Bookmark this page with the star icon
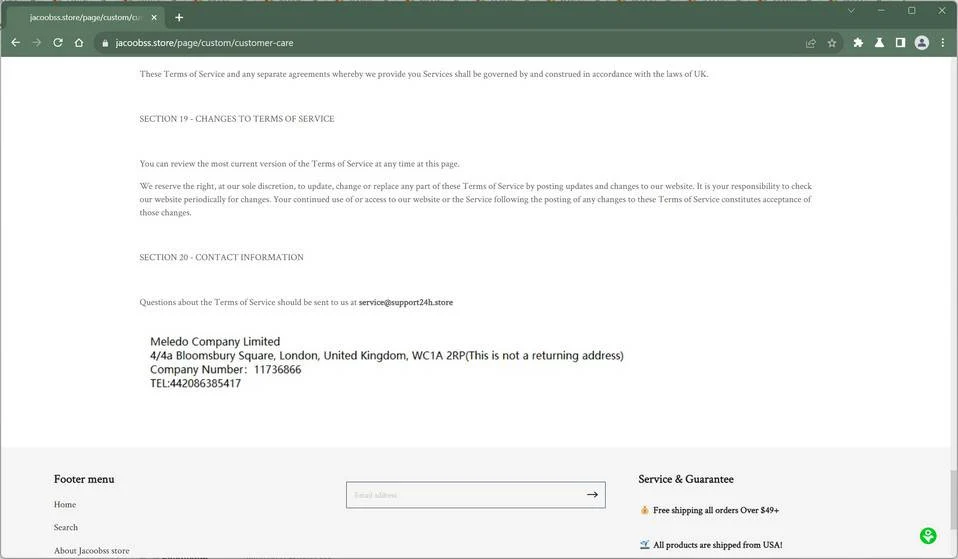 pyautogui.click(x=832, y=43)
